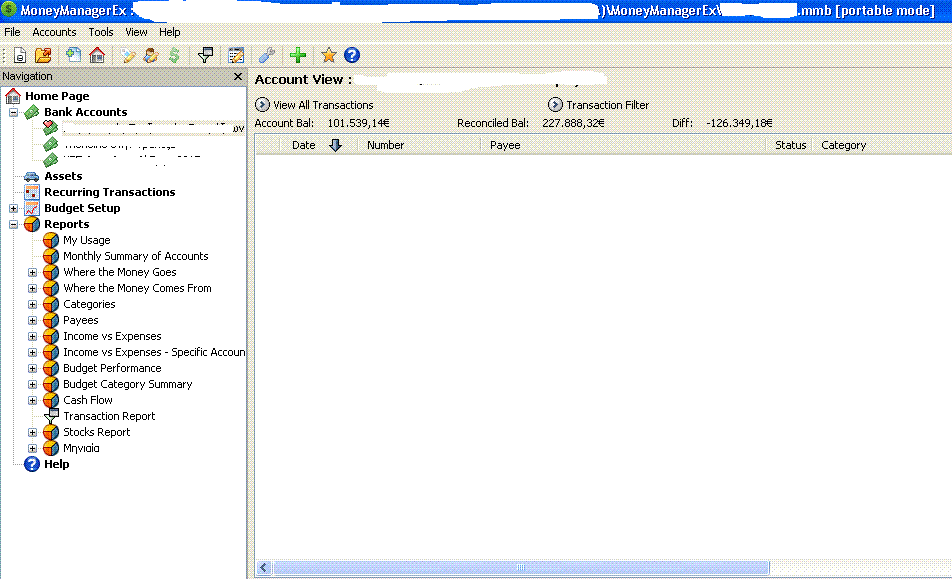Add a new transaction with the green plus
Viewport: 952px width, 579px height.
(x=298, y=55)
